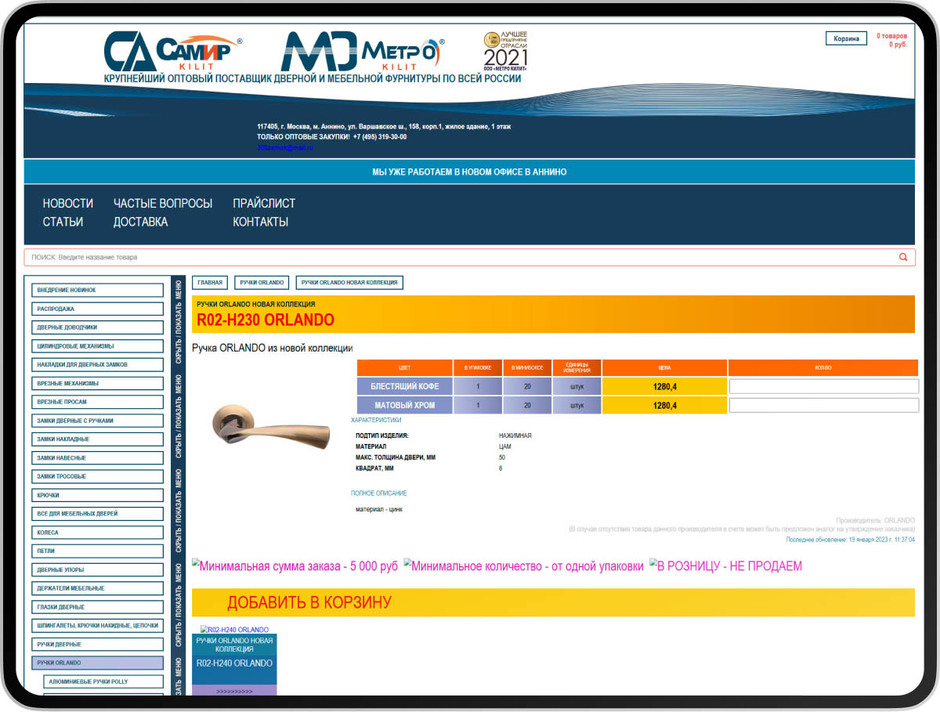Screen dimensions: 940x712
Task: Open ЗАМКИ ДВЕРНЫЕ С РУЧКАМИ category
Action: 97,421
